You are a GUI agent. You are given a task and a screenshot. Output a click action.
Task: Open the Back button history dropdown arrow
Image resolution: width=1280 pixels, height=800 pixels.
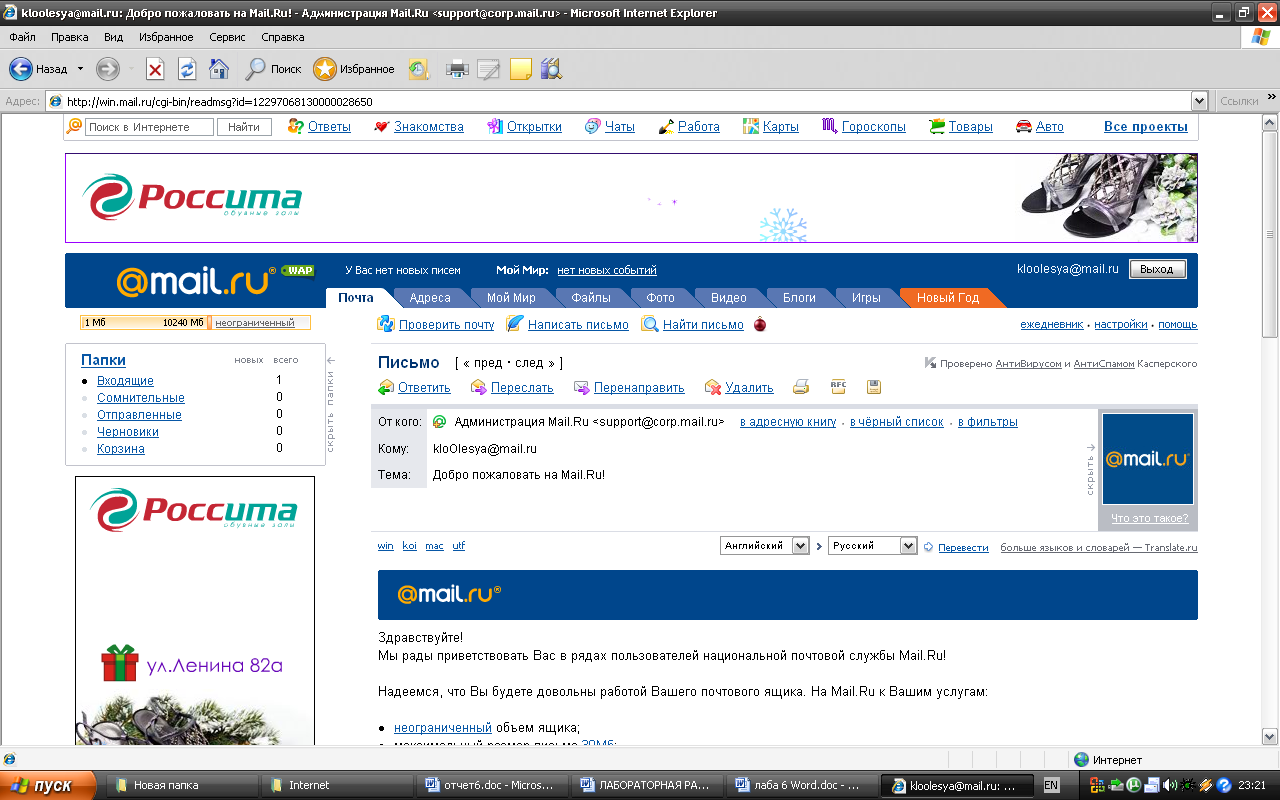point(80,69)
